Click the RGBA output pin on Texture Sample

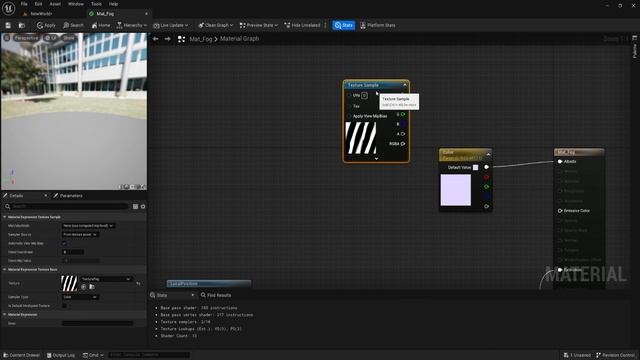tap(403, 144)
